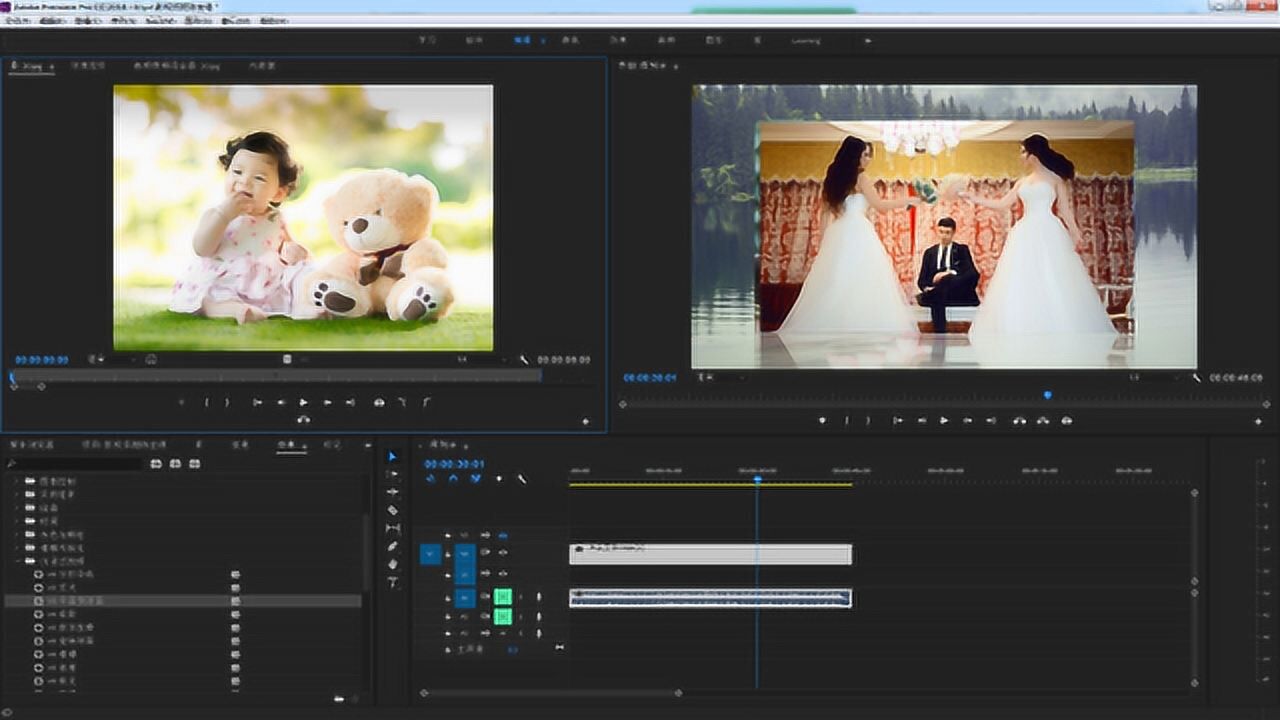This screenshot has width=1280, height=720.
Task: Collapse the expanded Immersive Video folder
Action: tap(18, 561)
